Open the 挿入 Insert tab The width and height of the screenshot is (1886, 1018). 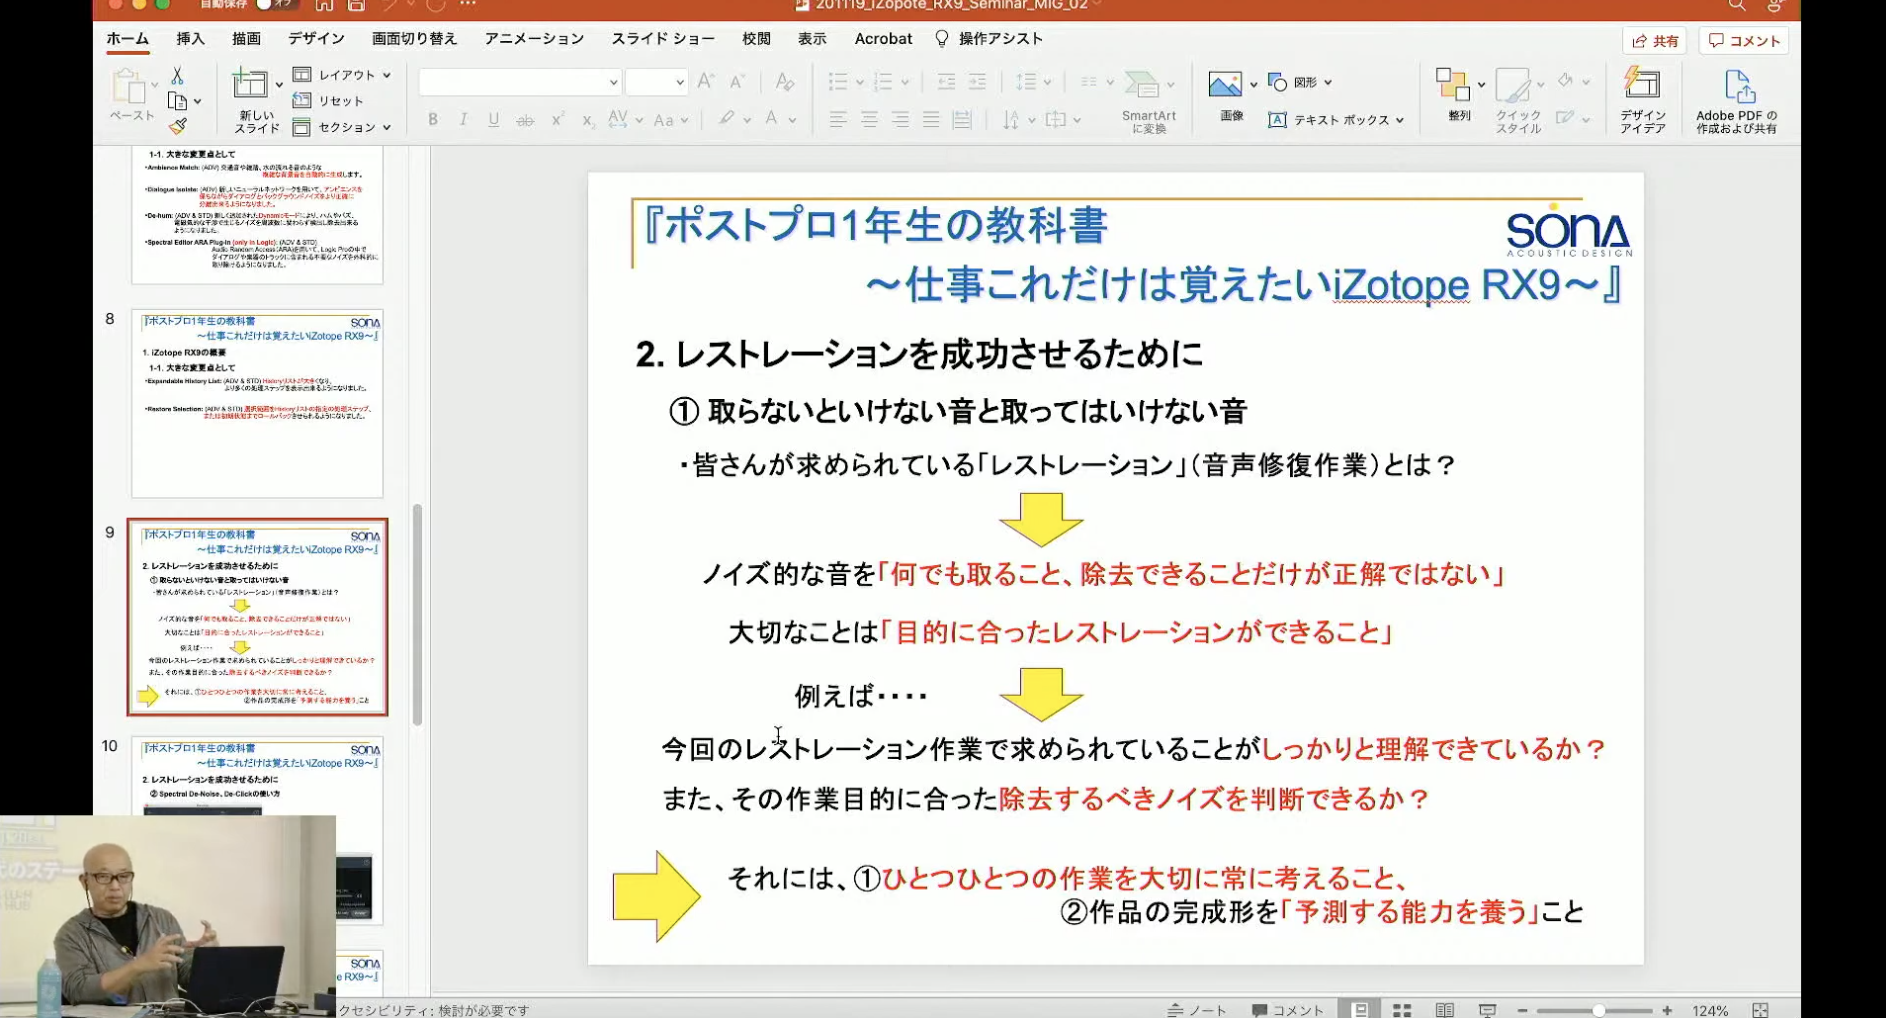point(190,38)
